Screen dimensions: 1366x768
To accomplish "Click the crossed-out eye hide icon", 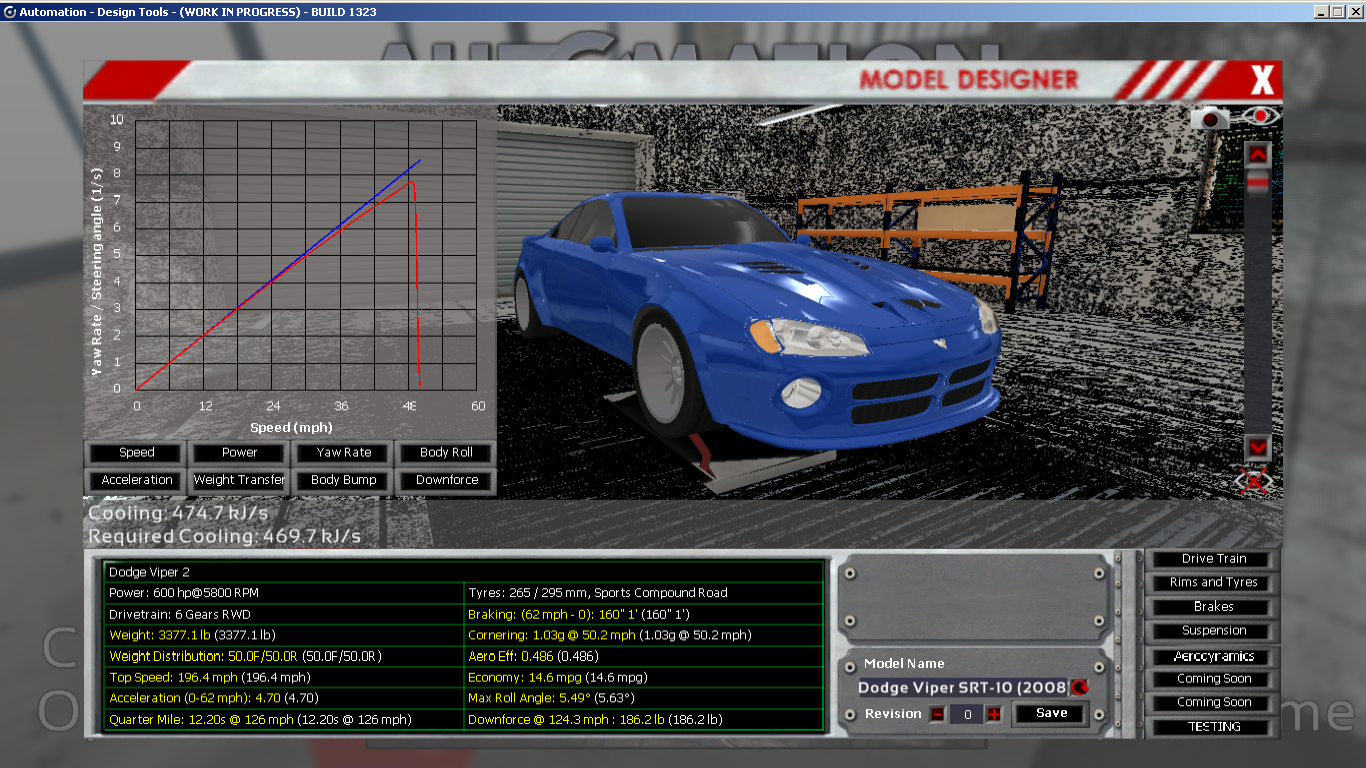I will (1254, 481).
